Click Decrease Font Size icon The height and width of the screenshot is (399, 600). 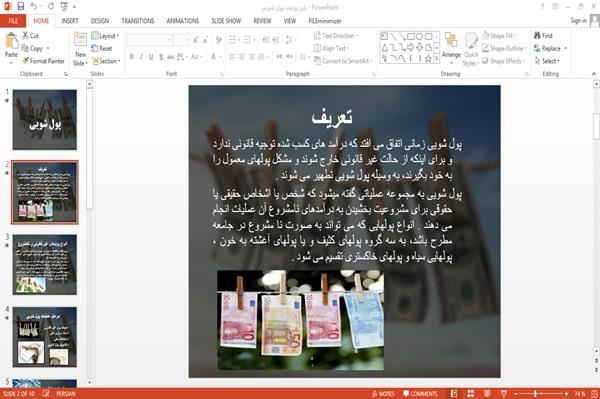(206, 40)
